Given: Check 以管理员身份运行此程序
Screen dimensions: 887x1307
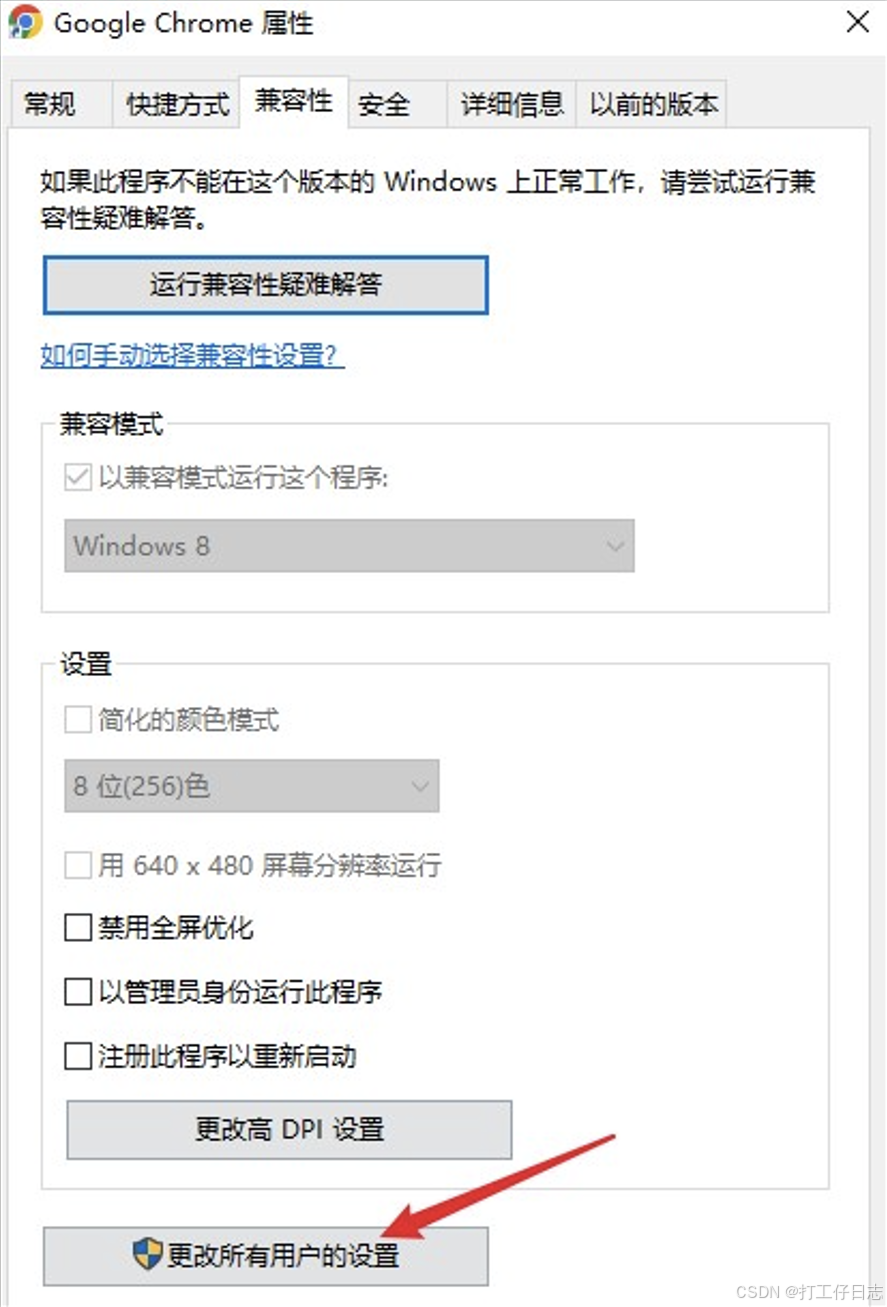Looking at the screenshot, I should point(77,991).
